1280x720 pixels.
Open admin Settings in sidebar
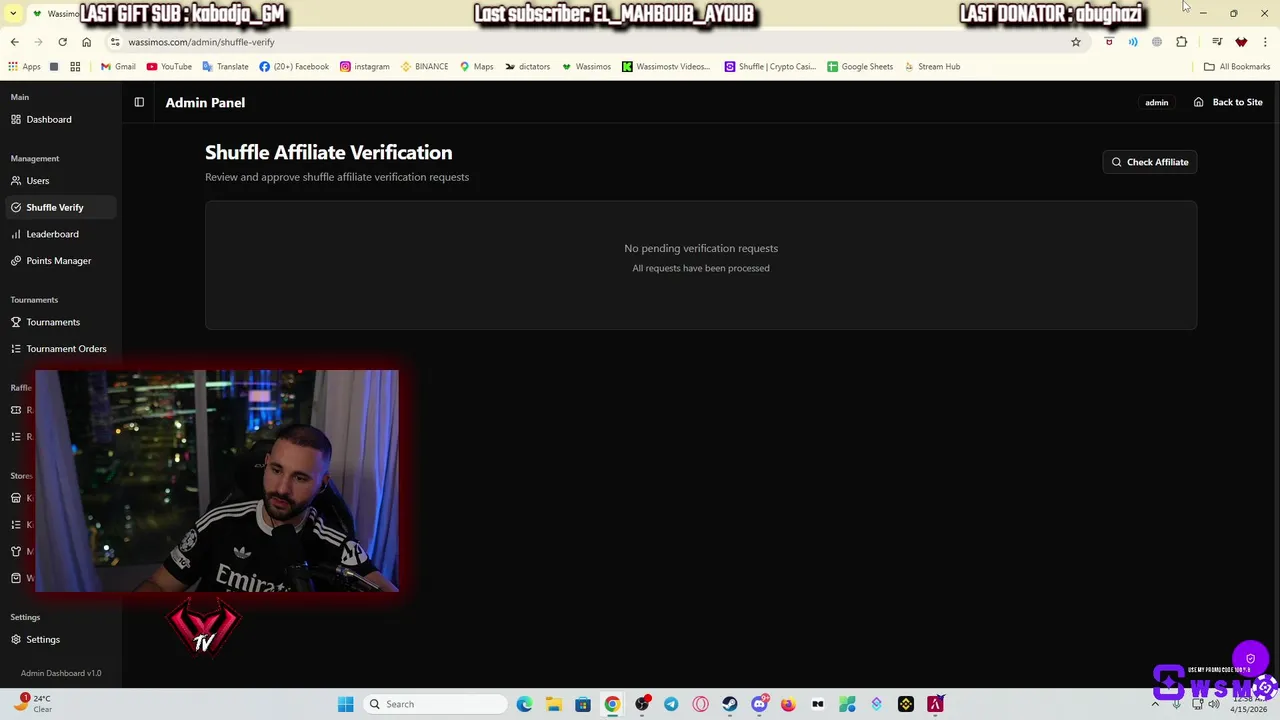tap(60, 640)
